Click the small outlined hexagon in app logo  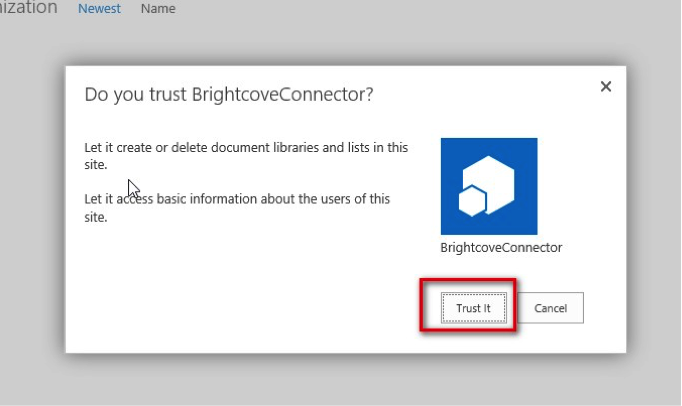pyautogui.click(x=472, y=202)
